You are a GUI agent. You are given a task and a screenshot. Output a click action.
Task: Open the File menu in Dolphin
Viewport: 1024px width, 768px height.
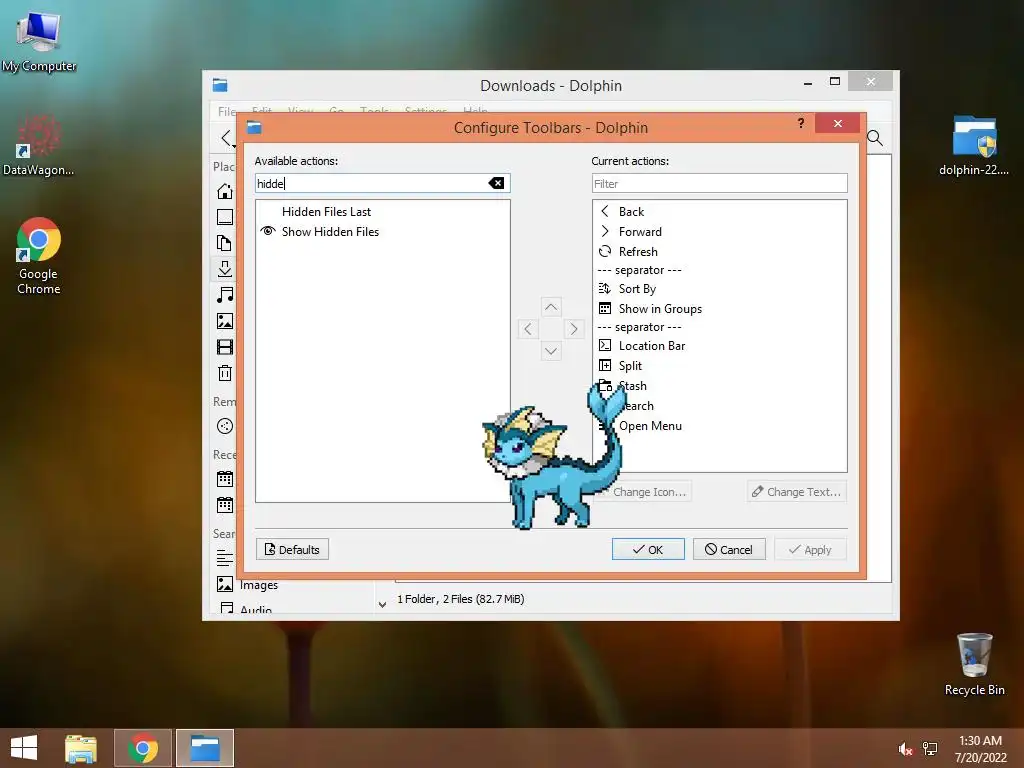tap(226, 111)
